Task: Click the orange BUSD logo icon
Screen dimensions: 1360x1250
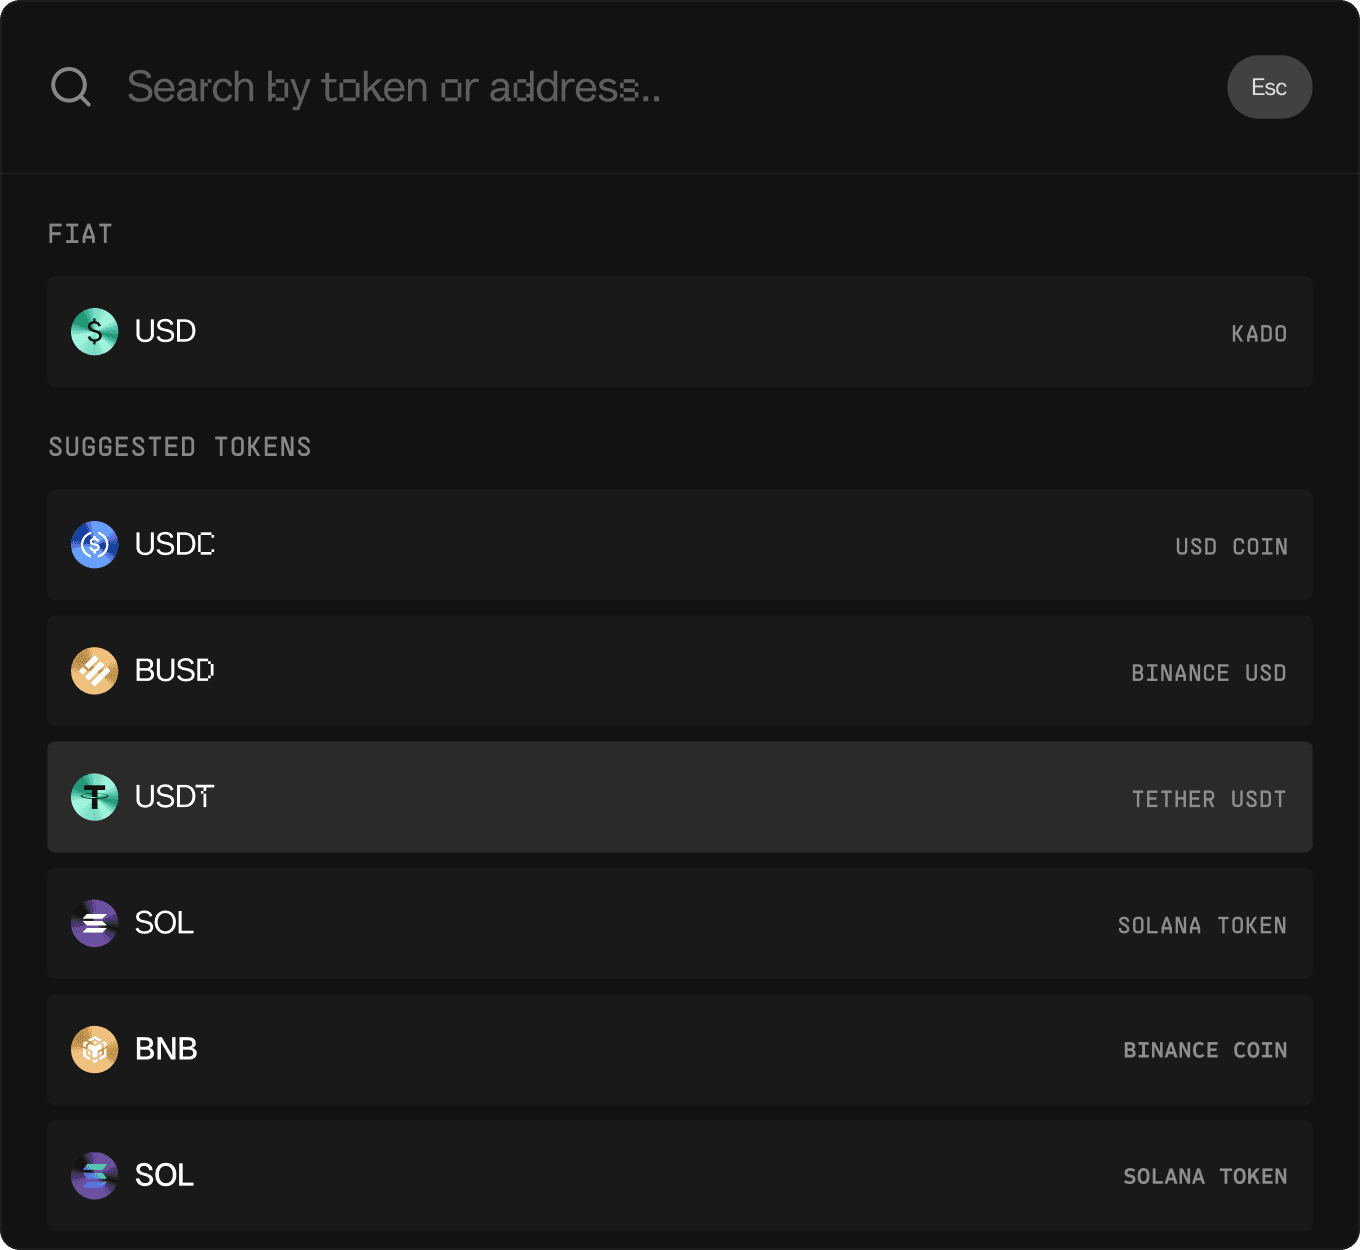Action: 95,671
